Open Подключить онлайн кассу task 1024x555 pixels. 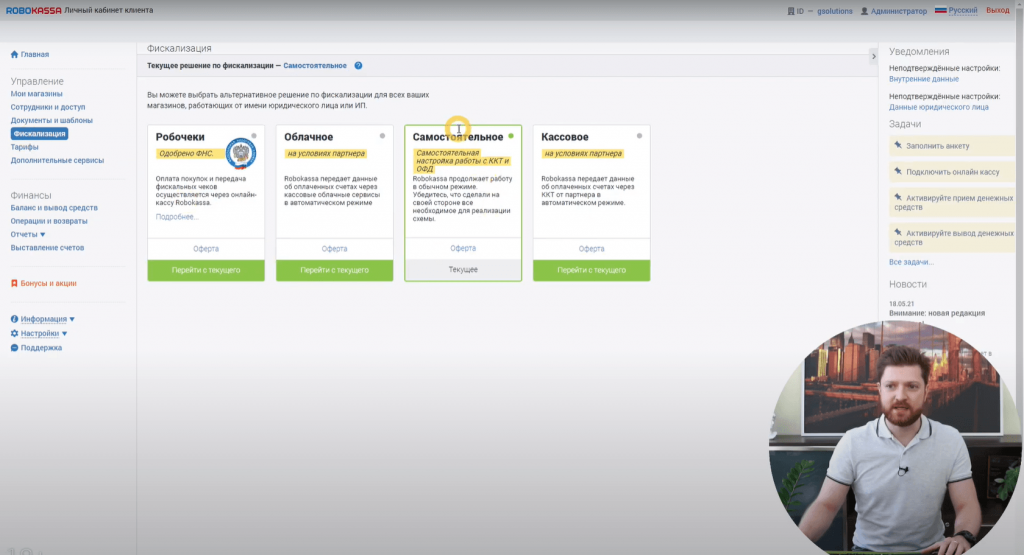click(952, 172)
